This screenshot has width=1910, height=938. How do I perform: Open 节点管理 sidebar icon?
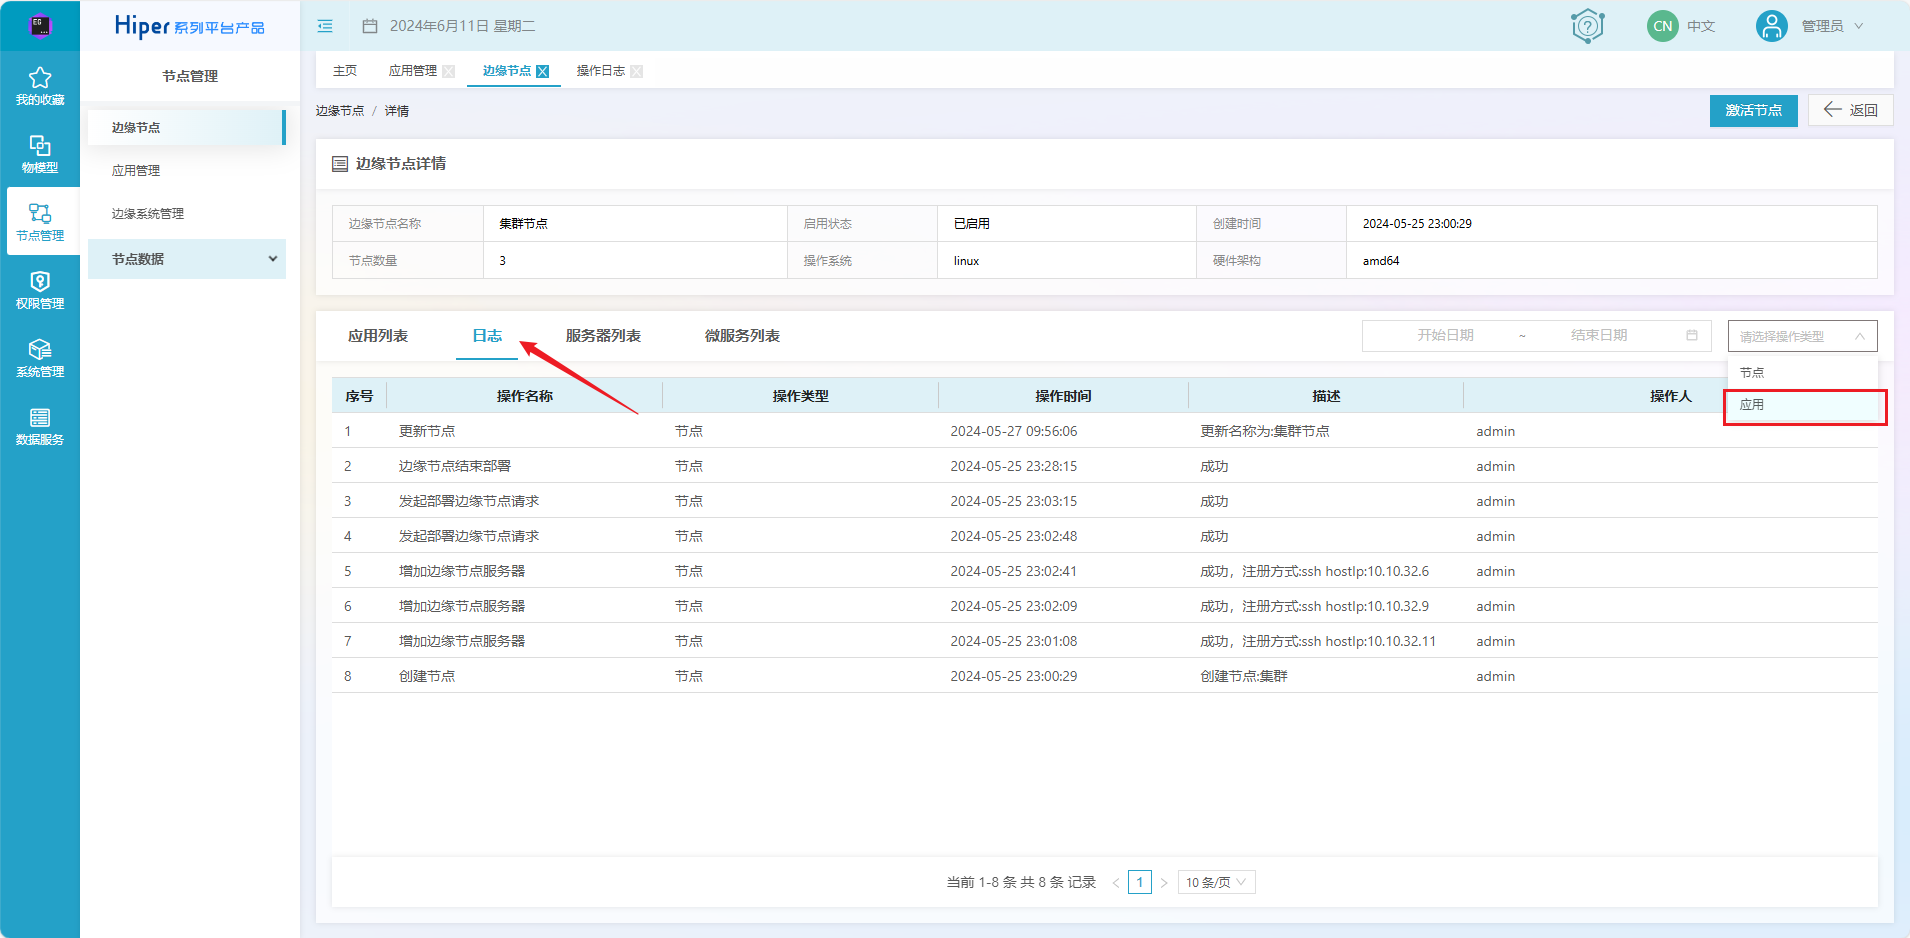click(x=40, y=213)
